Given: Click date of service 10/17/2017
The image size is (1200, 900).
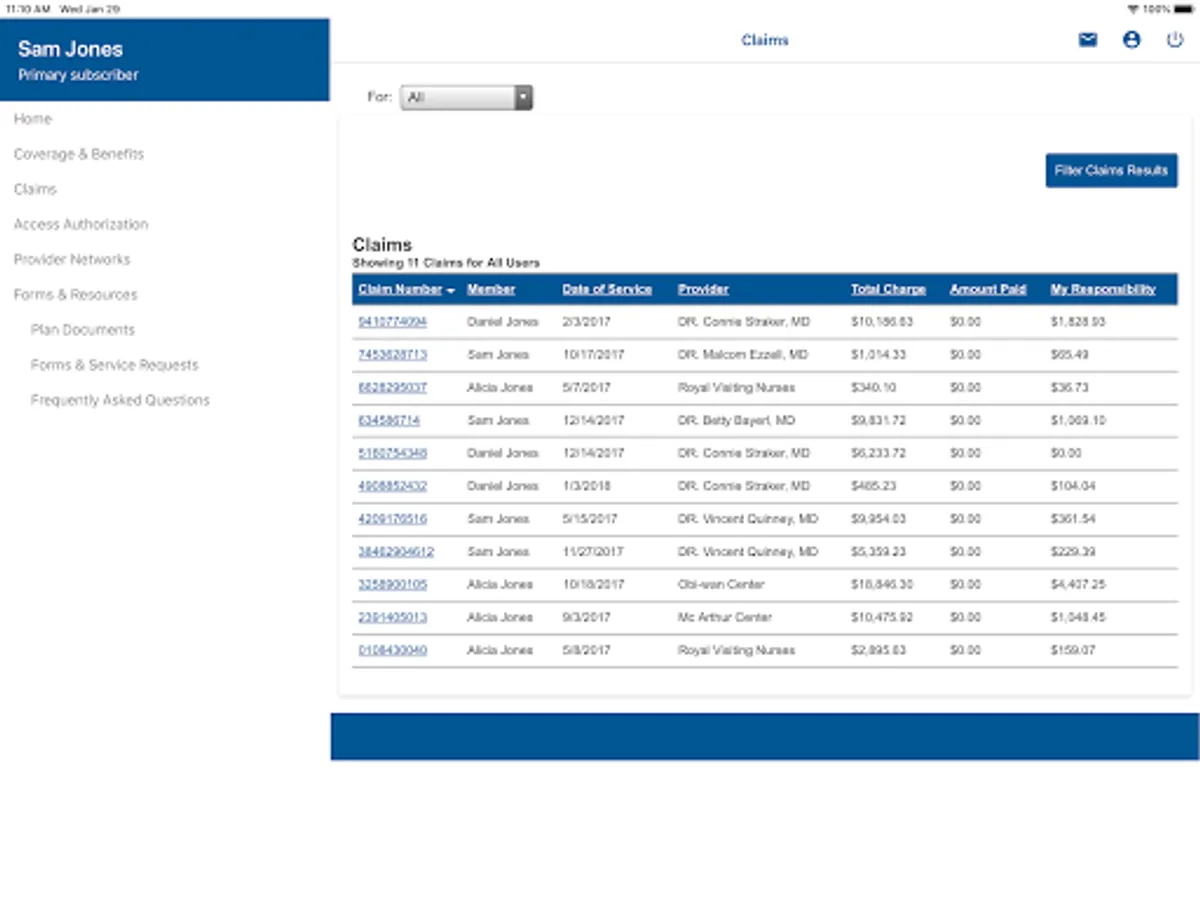Looking at the screenshot, I should click(593, 355).
